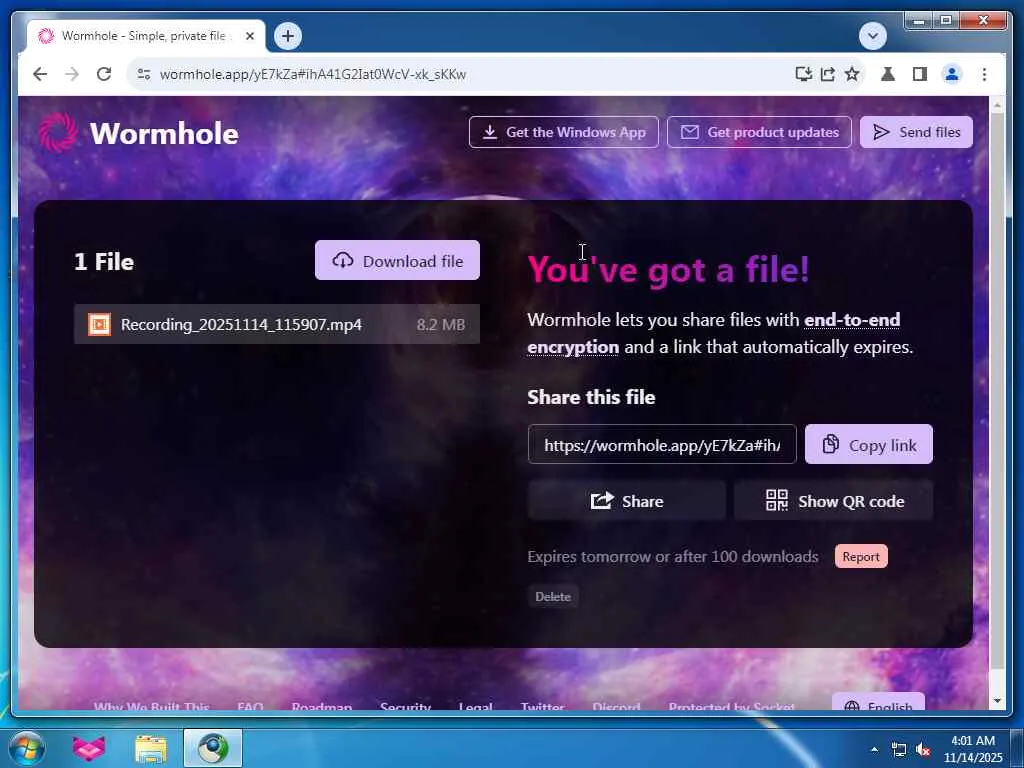The width and height of the screenshot is (1024, 768).
Task: Click the network tray icon
Action: 899,750
